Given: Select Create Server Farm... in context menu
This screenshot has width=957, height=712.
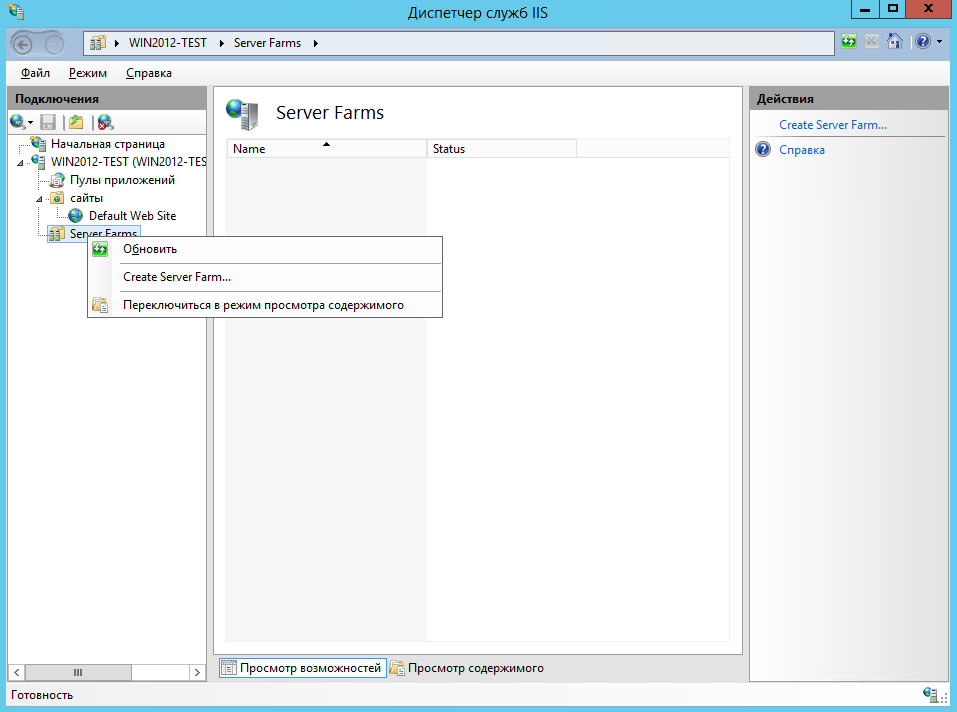Looking at the screenshot, I should click(x=176, y=277).
